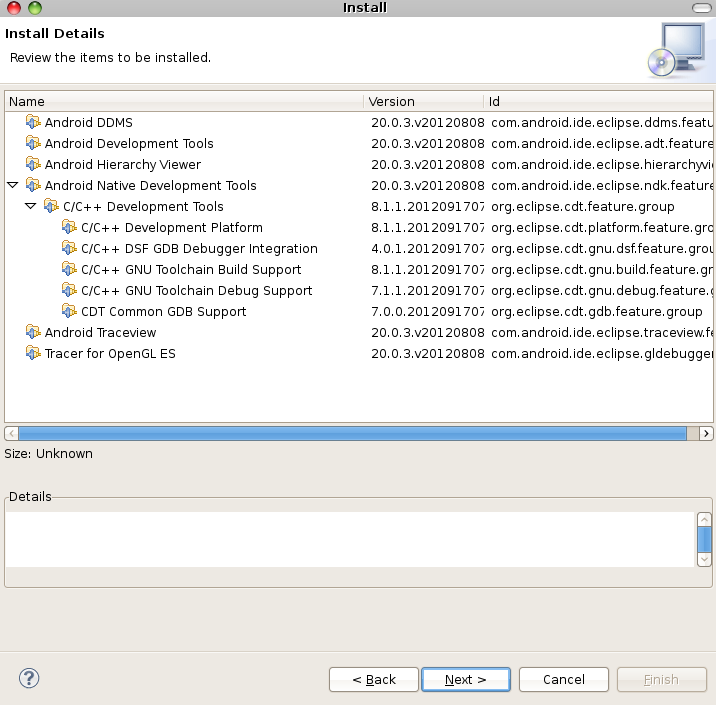Click the com.android.ide.eclipse.traceview id cell
716x705 pixels.
click(x=602, y=332)
